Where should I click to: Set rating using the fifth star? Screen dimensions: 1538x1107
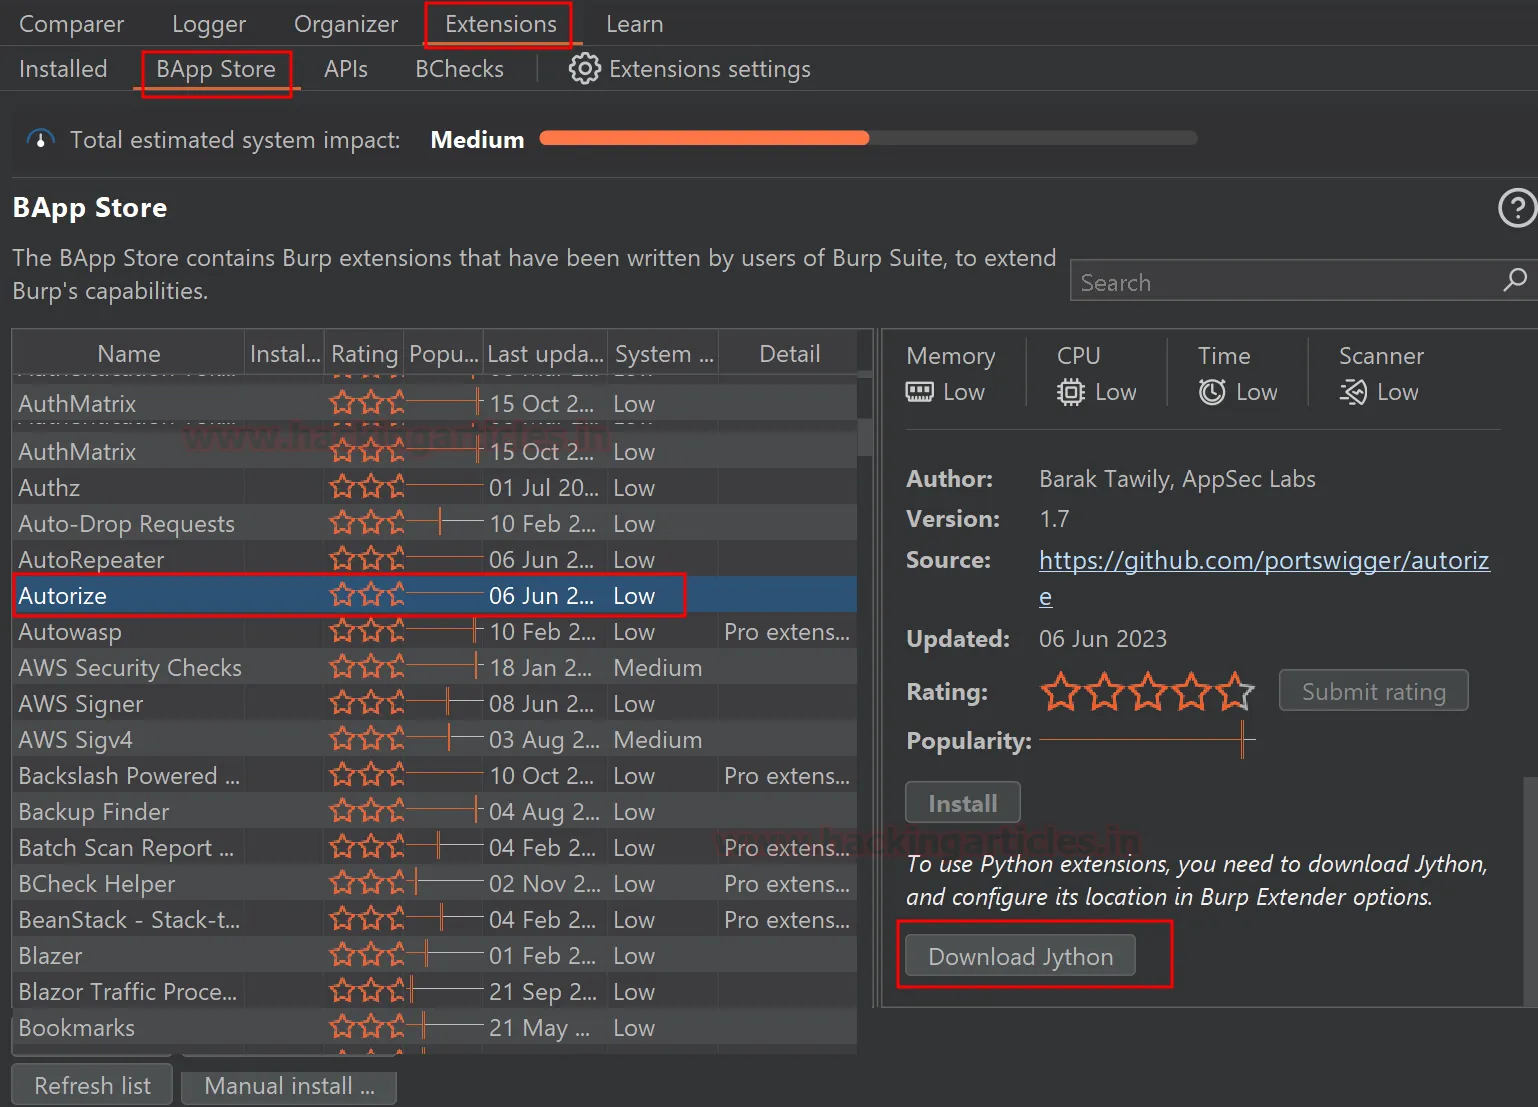click(x=1236, y=691)
